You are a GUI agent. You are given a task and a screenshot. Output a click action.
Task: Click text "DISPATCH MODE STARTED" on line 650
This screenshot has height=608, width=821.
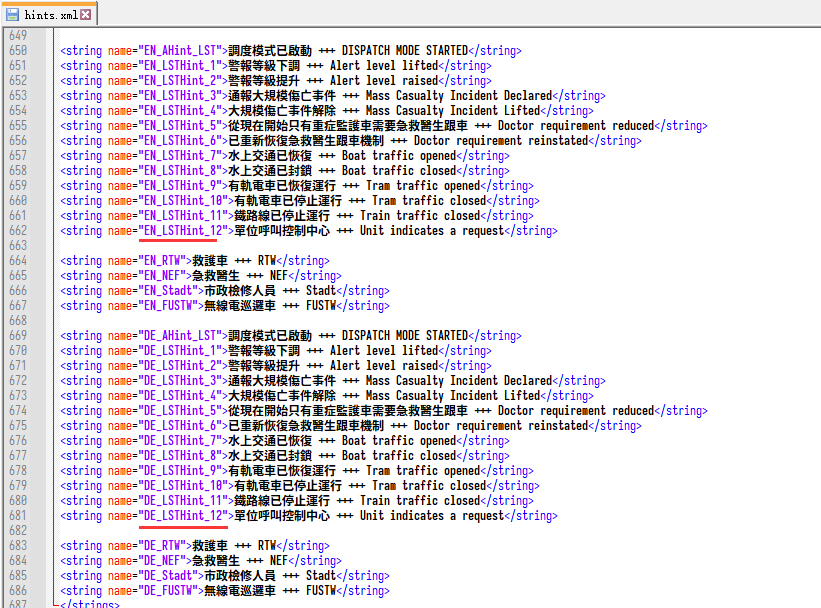(x=405, y=51)
